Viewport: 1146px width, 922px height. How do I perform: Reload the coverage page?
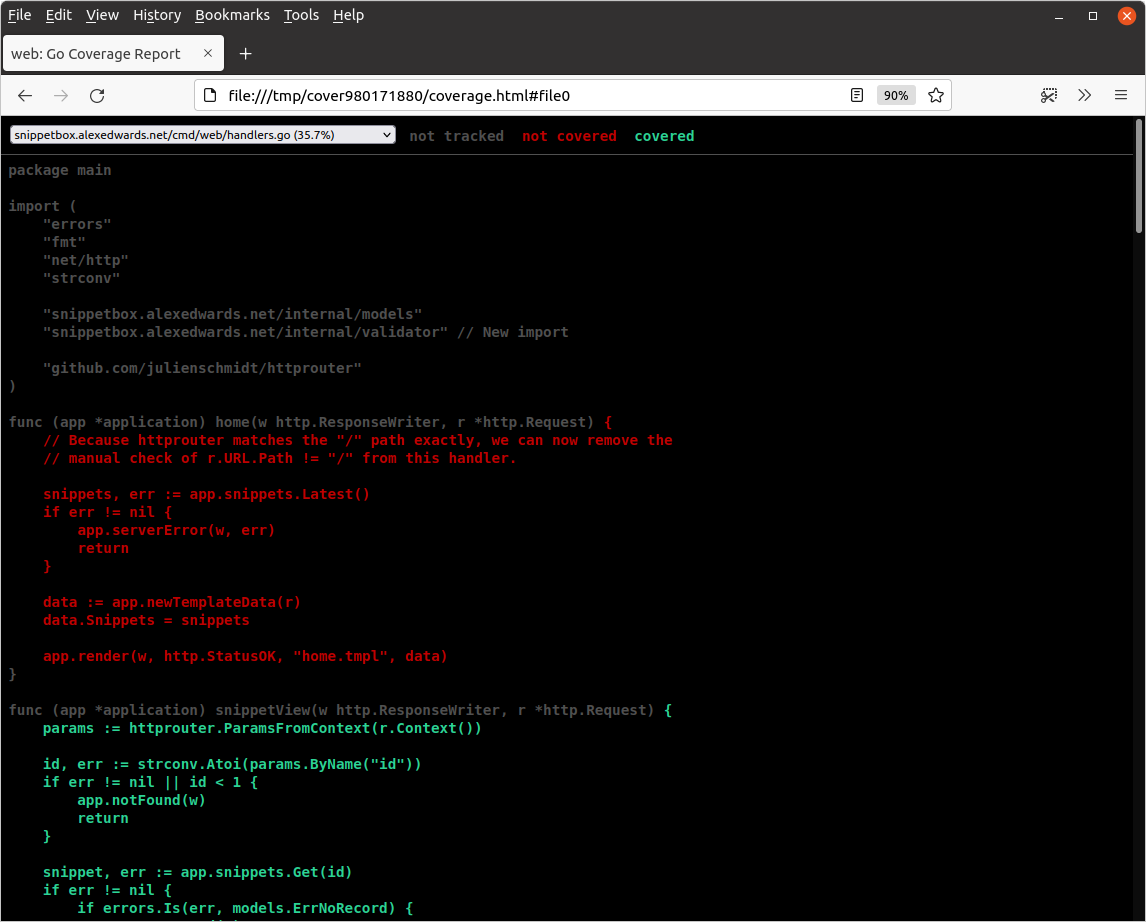[97, 95]
